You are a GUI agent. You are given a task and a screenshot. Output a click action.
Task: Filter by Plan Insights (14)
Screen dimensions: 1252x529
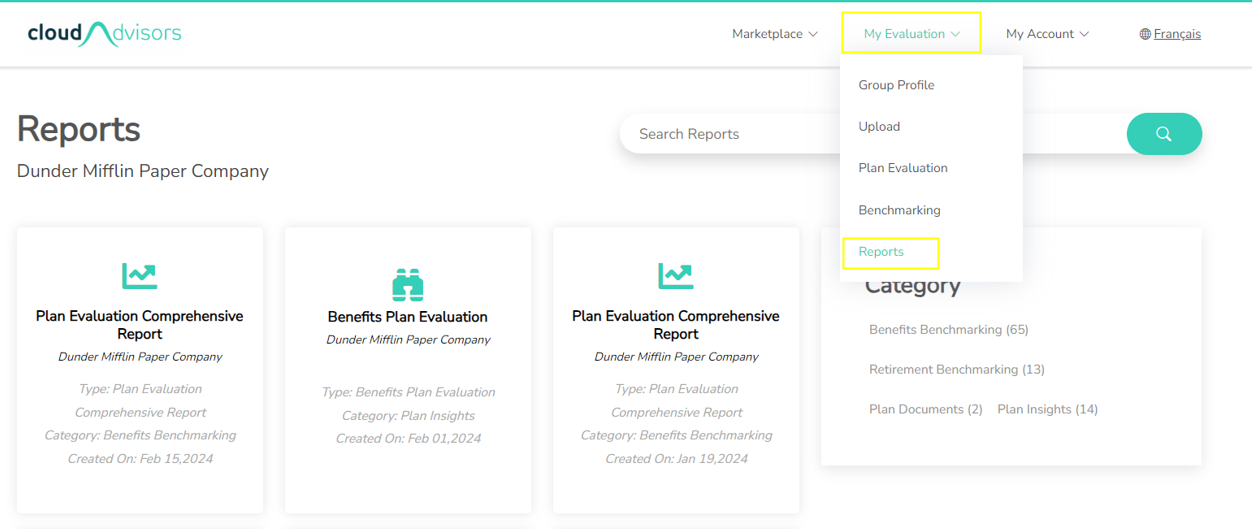pyautogui.click(x=1048, y=410)
